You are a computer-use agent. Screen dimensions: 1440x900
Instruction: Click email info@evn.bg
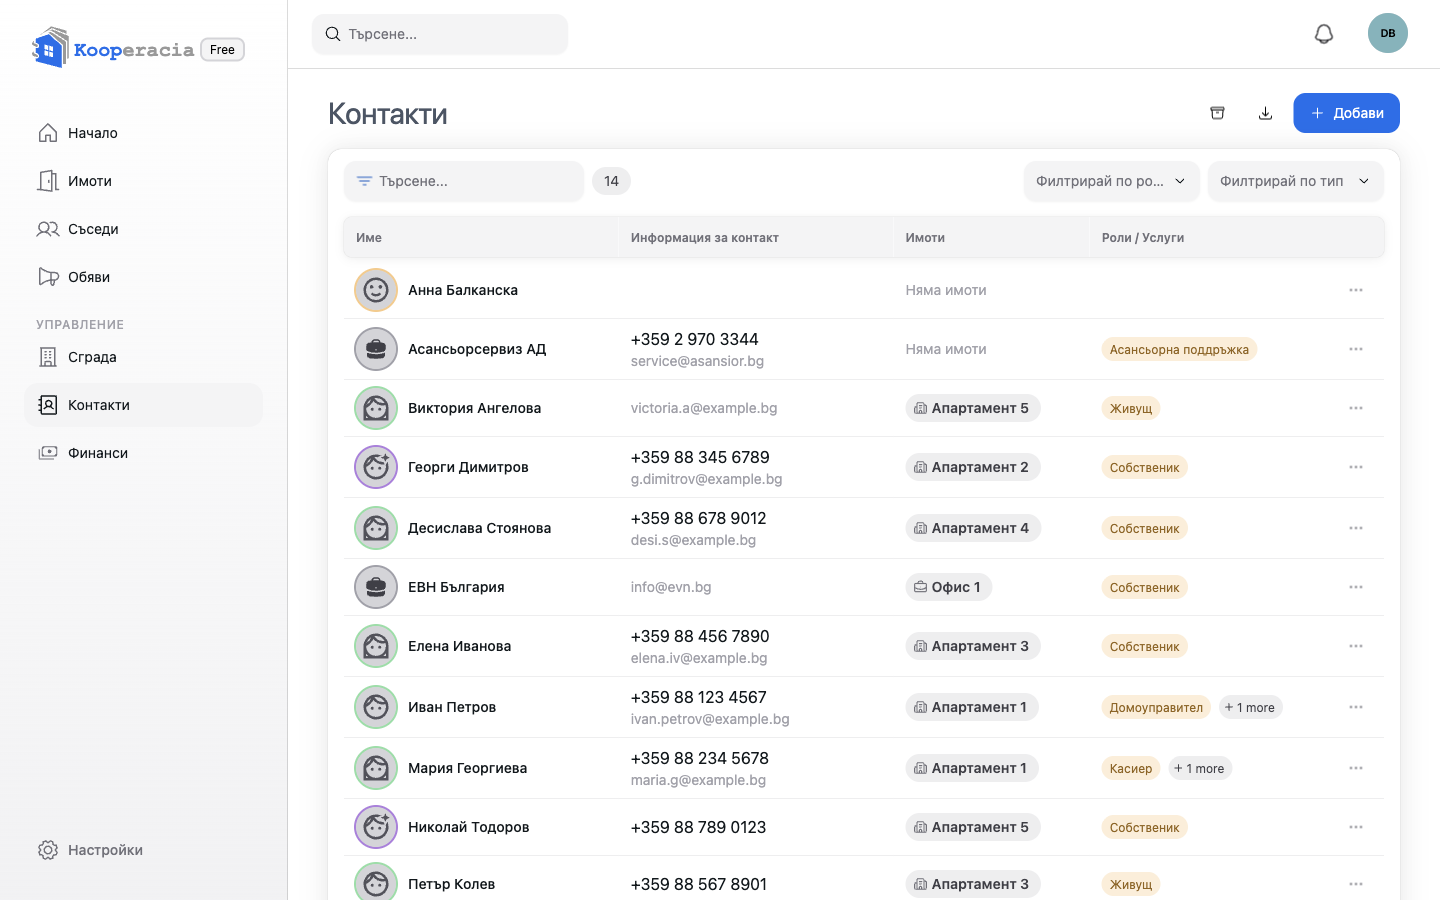coord(671,587)
